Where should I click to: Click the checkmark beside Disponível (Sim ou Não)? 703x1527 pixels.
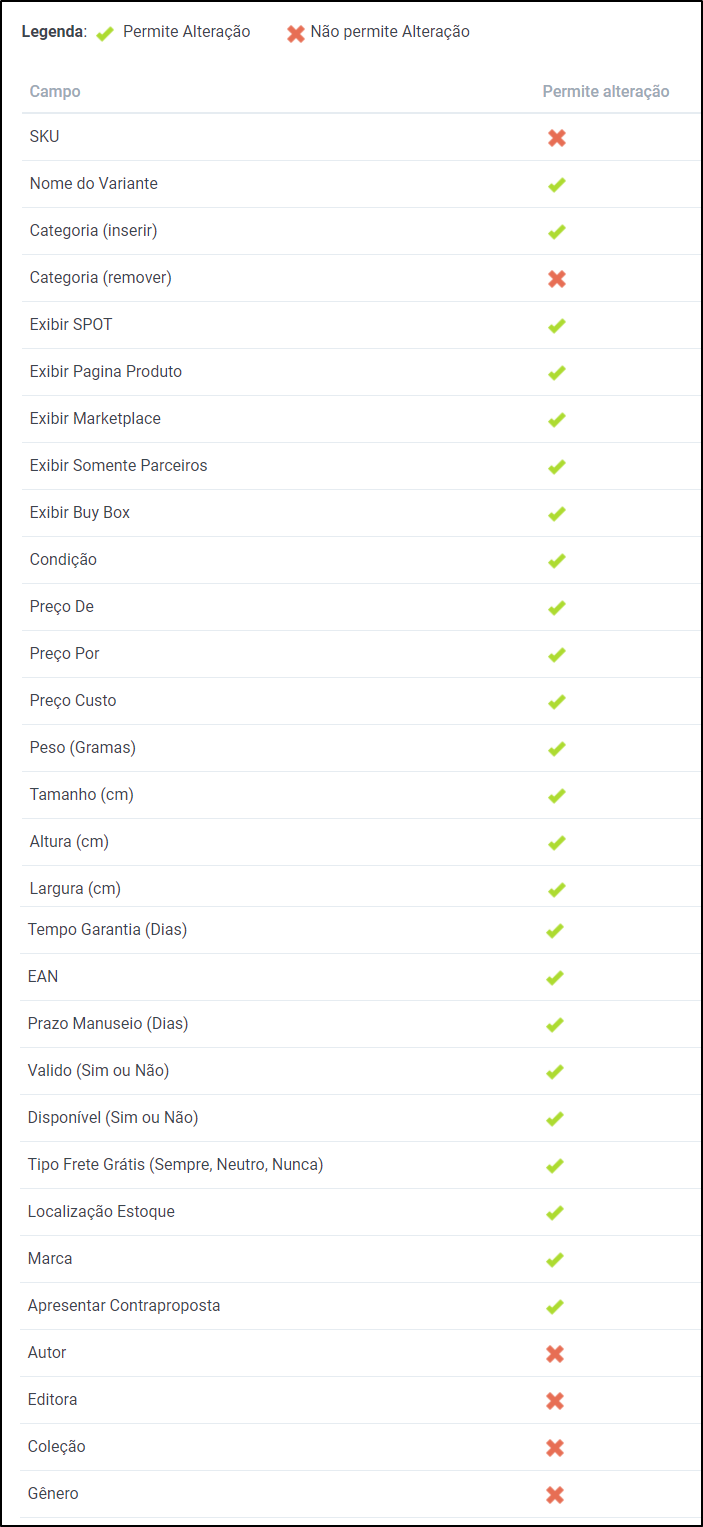[555, 1119]
